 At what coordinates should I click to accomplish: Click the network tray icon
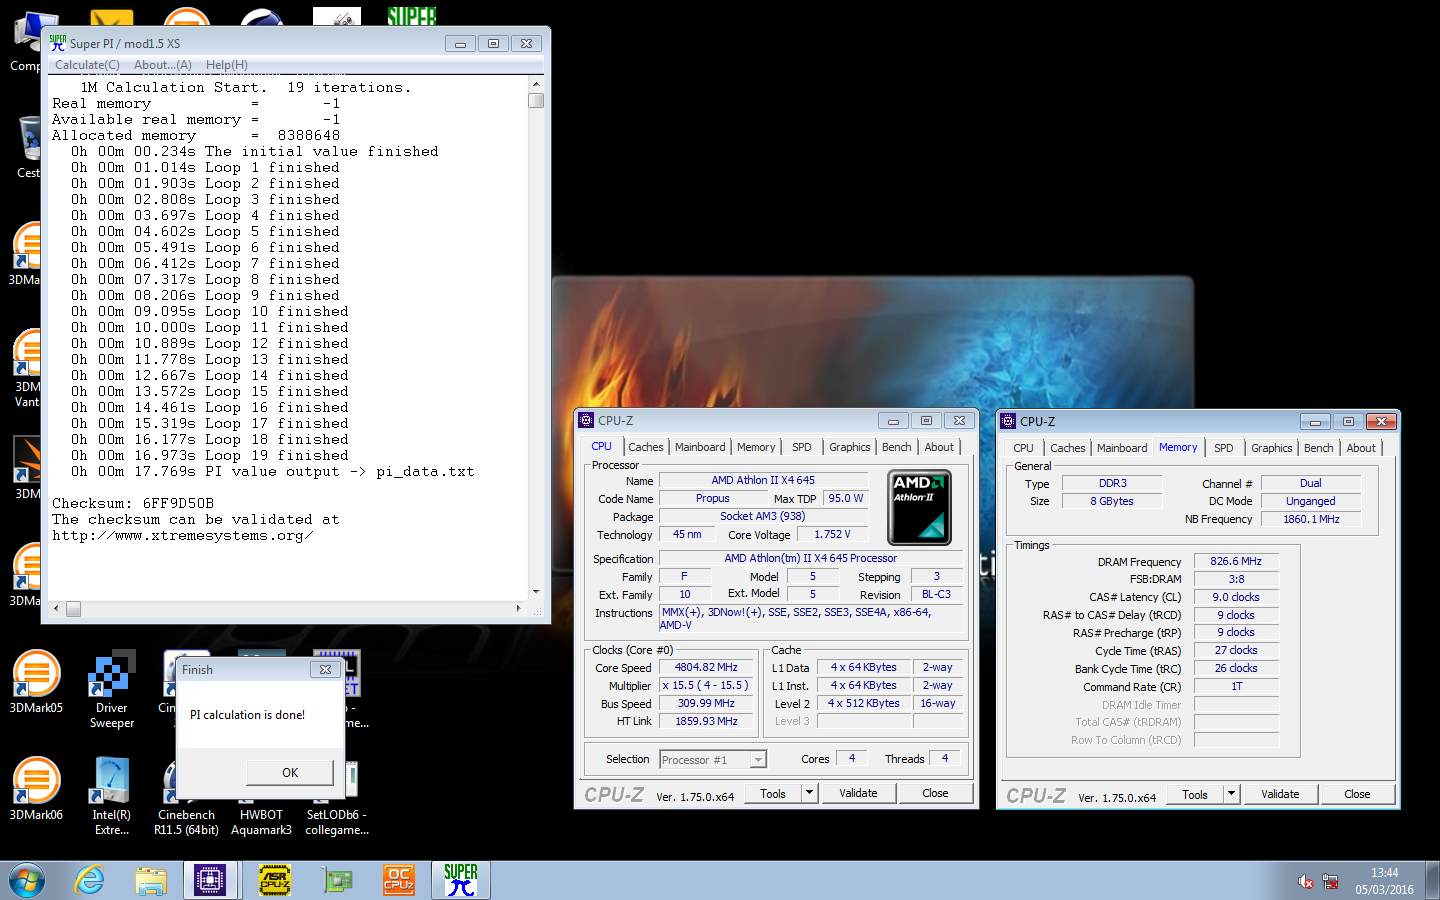[1330, 882]
